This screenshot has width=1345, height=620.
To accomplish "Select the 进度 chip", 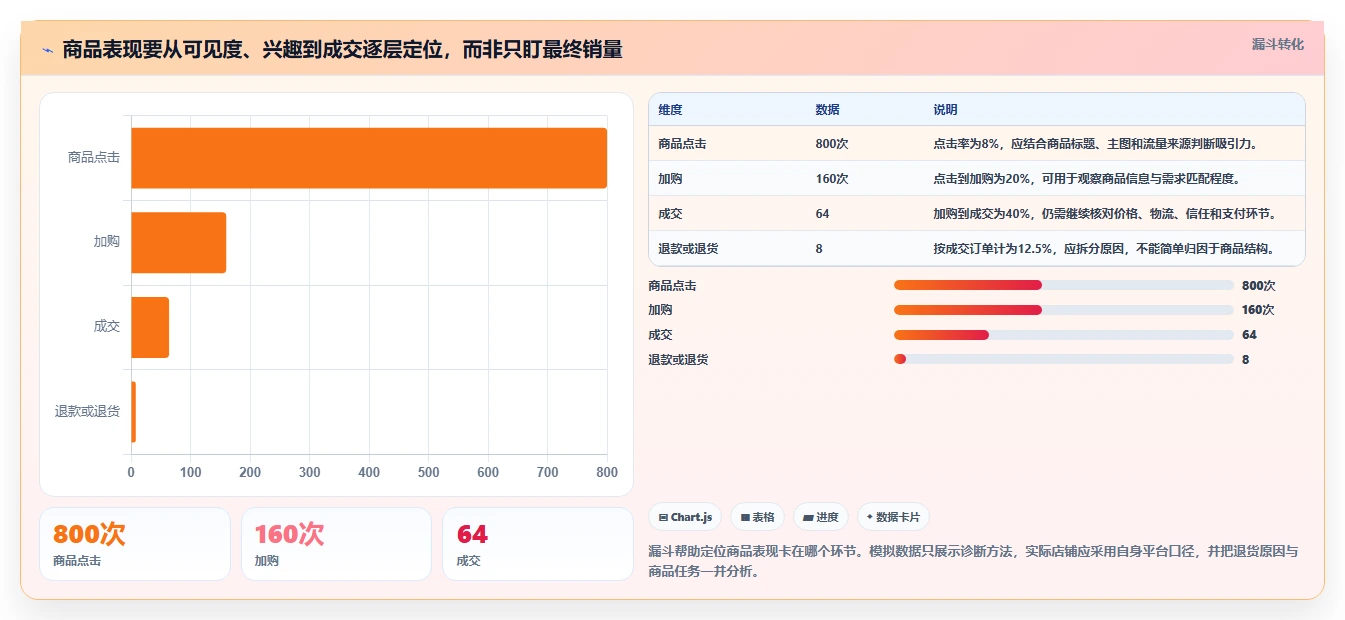I will tap(820, 517).
